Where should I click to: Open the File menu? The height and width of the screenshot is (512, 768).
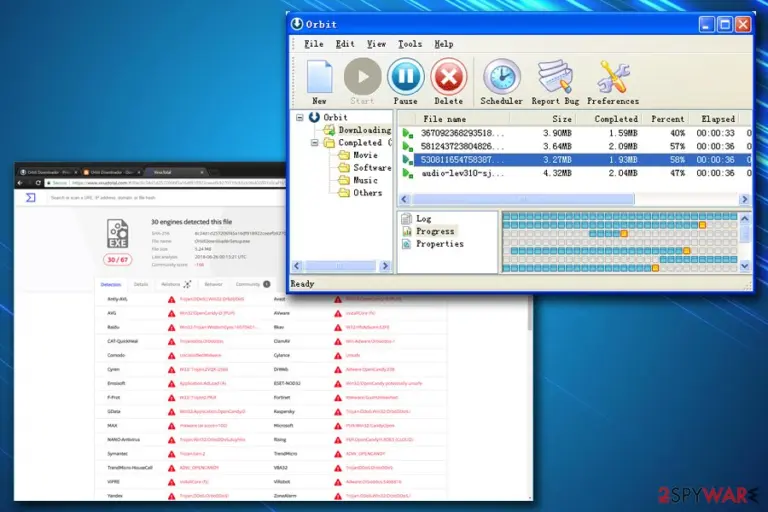pos(313,44)
